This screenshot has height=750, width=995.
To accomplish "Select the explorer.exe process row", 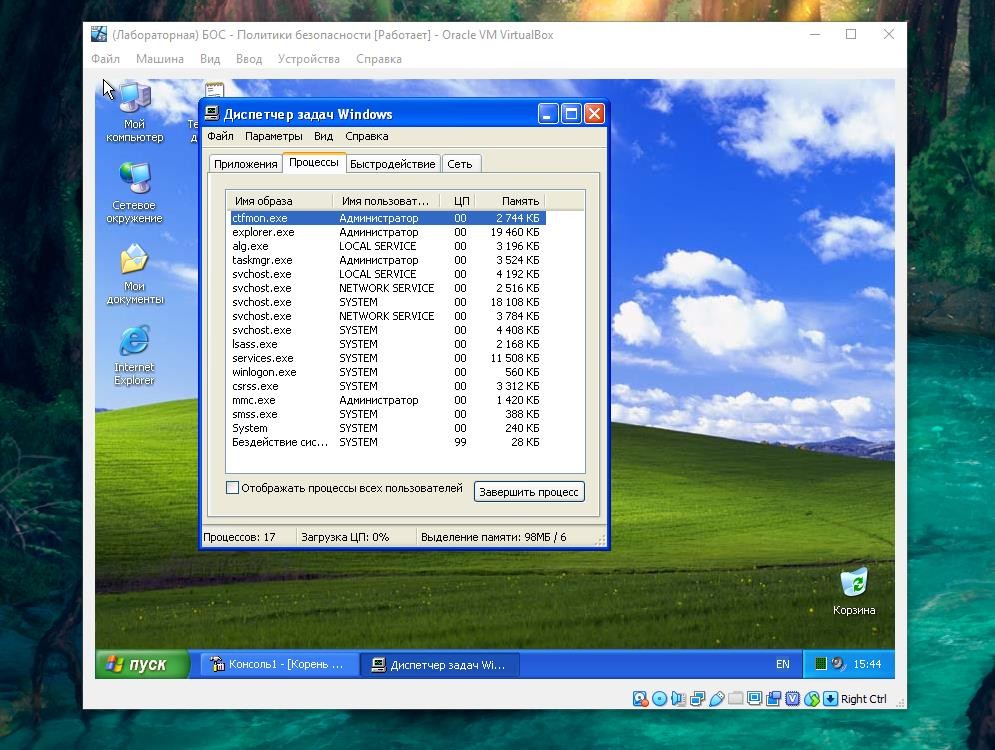I will pos(388,232).
